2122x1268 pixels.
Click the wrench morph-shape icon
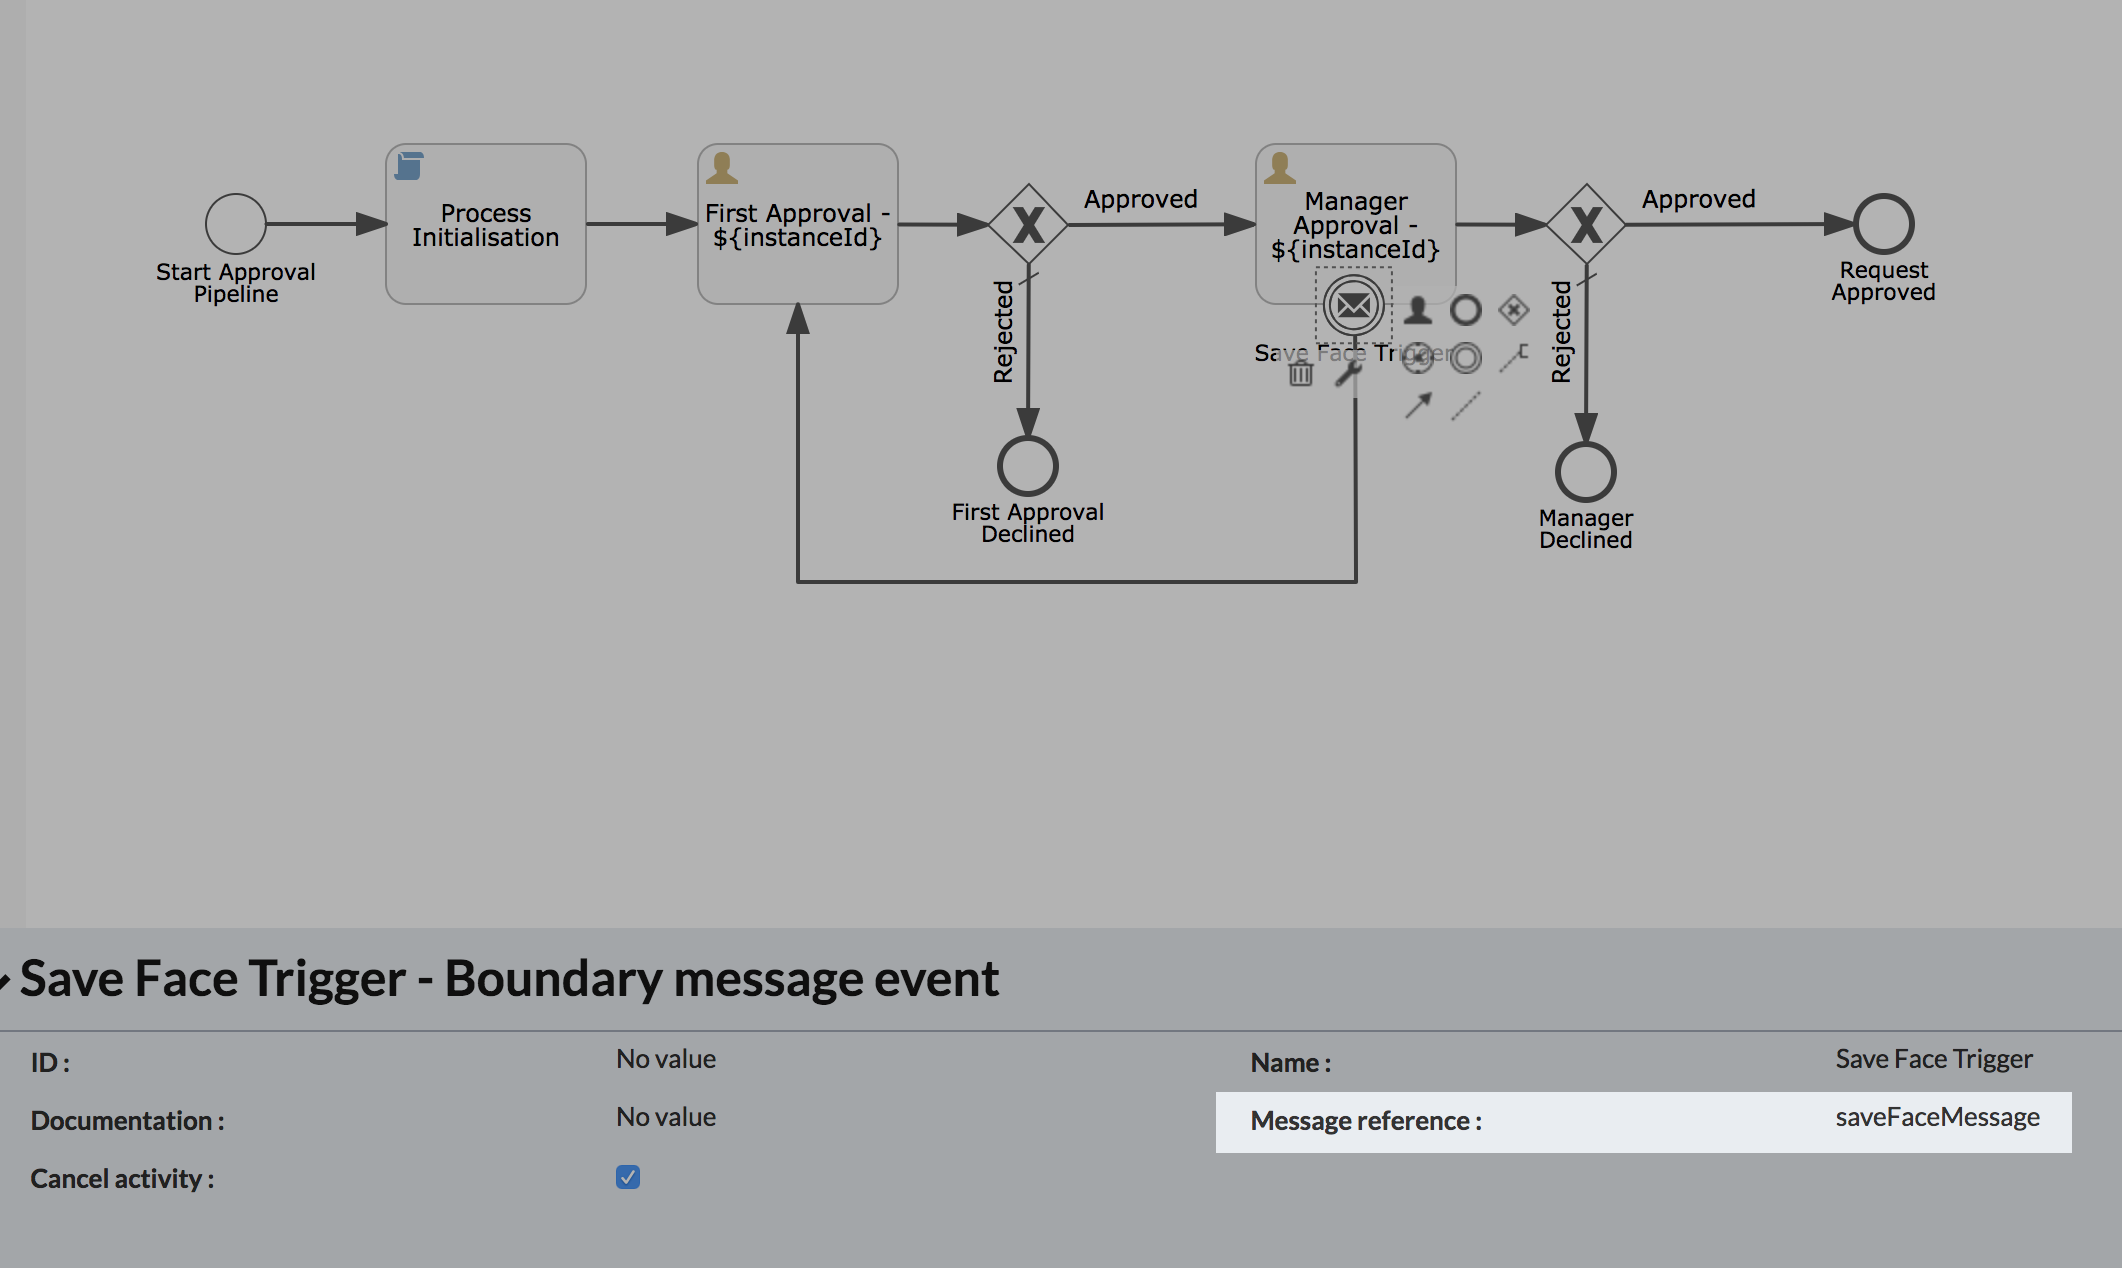1349,374
